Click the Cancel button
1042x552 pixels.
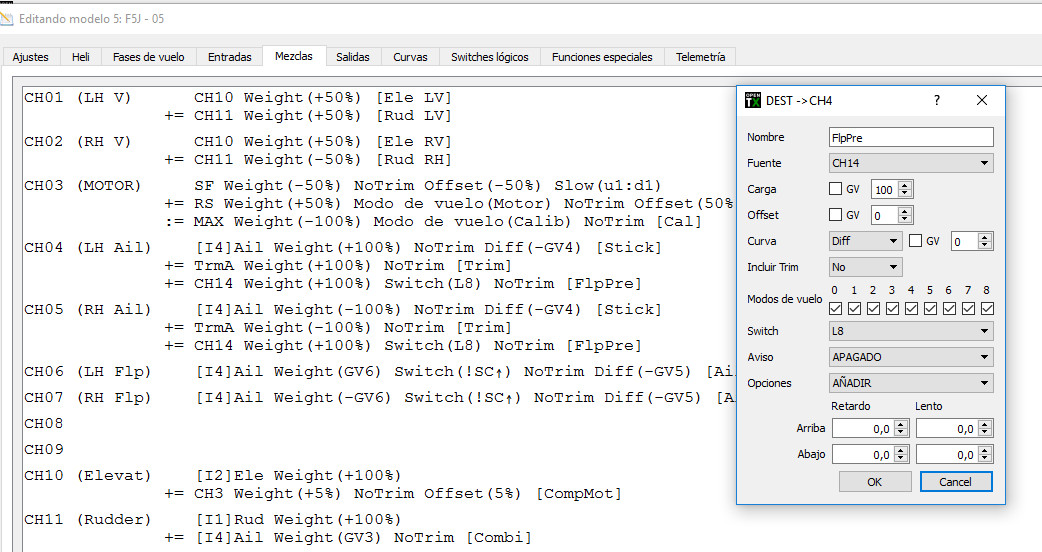[x=956, y=482]
